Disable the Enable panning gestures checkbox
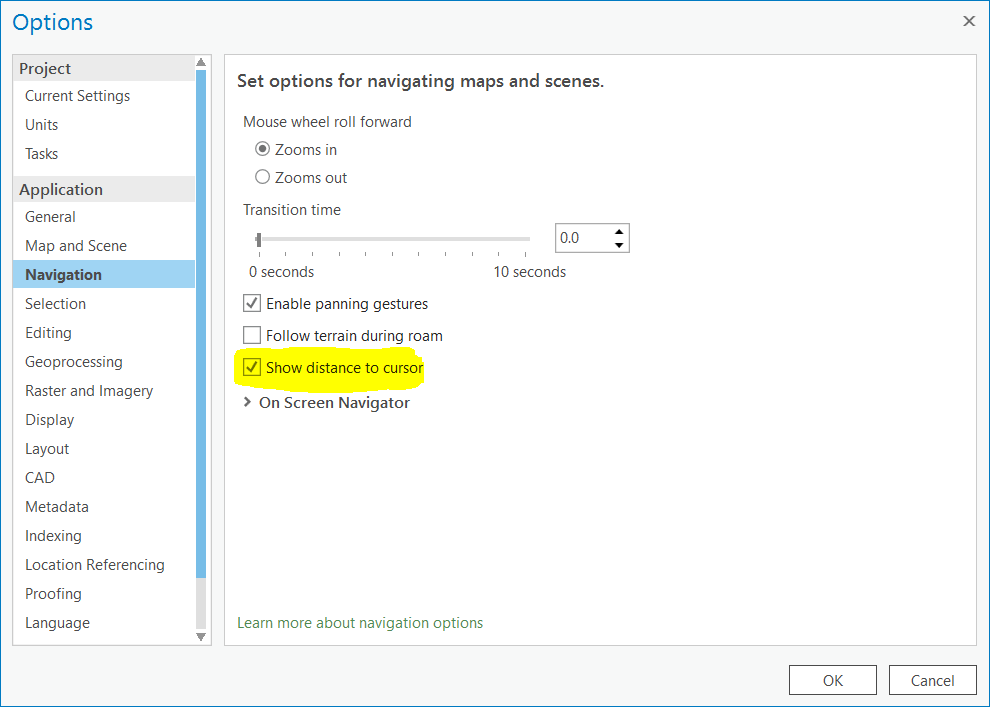 click(252, 303)
